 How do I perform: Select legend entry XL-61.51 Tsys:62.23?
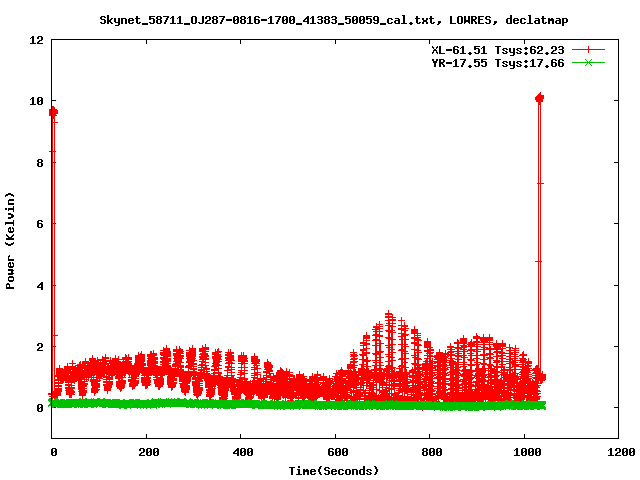[x=498, y=50]
